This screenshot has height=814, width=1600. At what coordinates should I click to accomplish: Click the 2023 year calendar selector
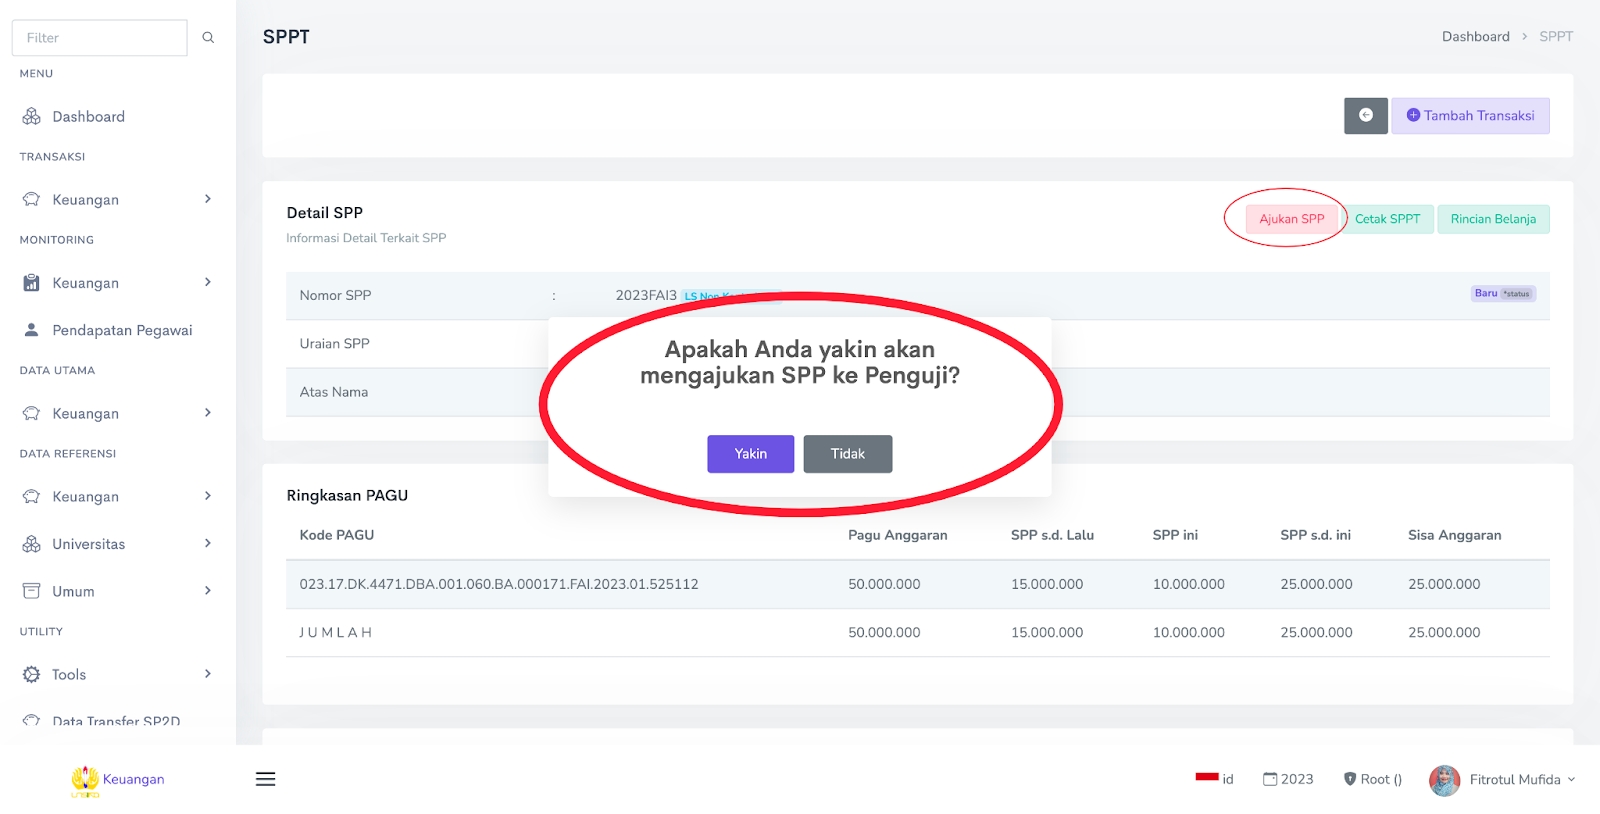coord(1288,779)
